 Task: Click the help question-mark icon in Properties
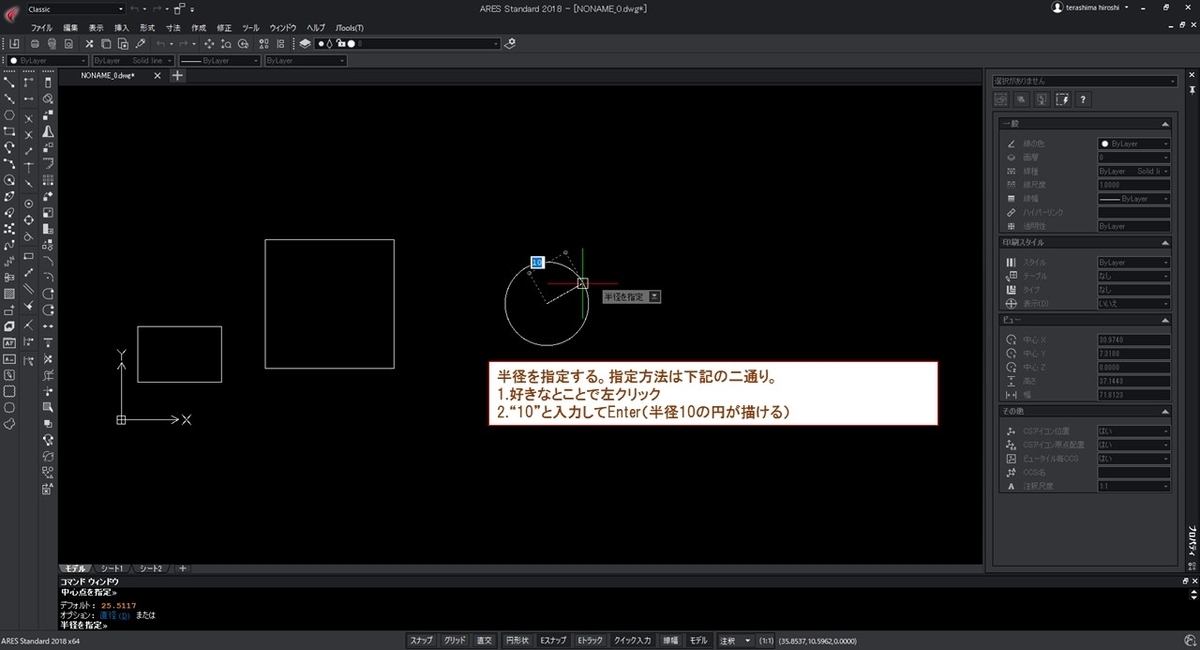pyautogui.click(x=1083, y=99)
